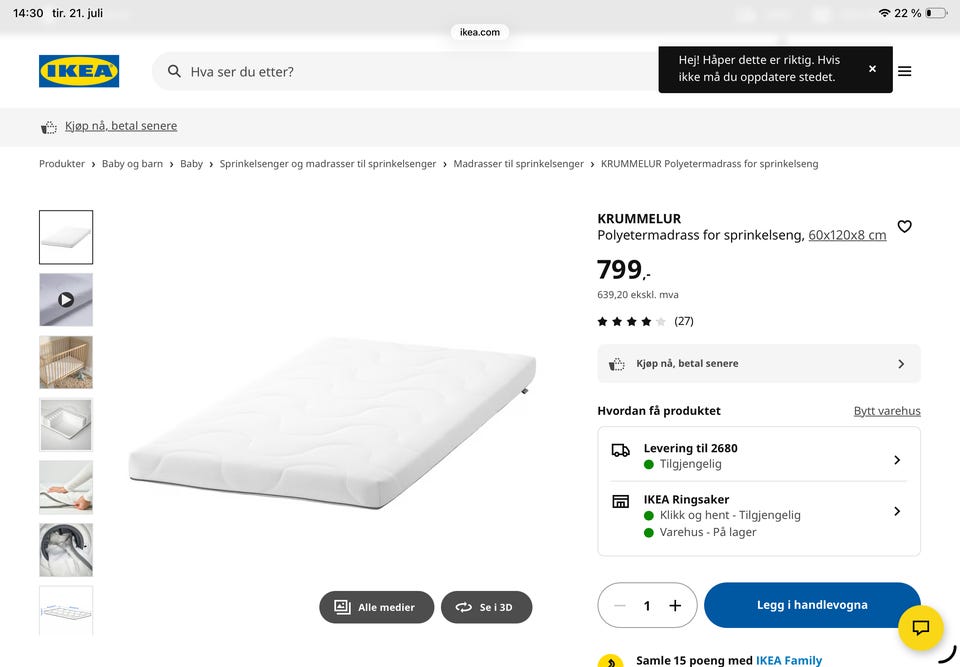Add KRUMMELUR to favorites with heart icon
Viewport: 960px width, 667px height.
[x=904, y=227]
